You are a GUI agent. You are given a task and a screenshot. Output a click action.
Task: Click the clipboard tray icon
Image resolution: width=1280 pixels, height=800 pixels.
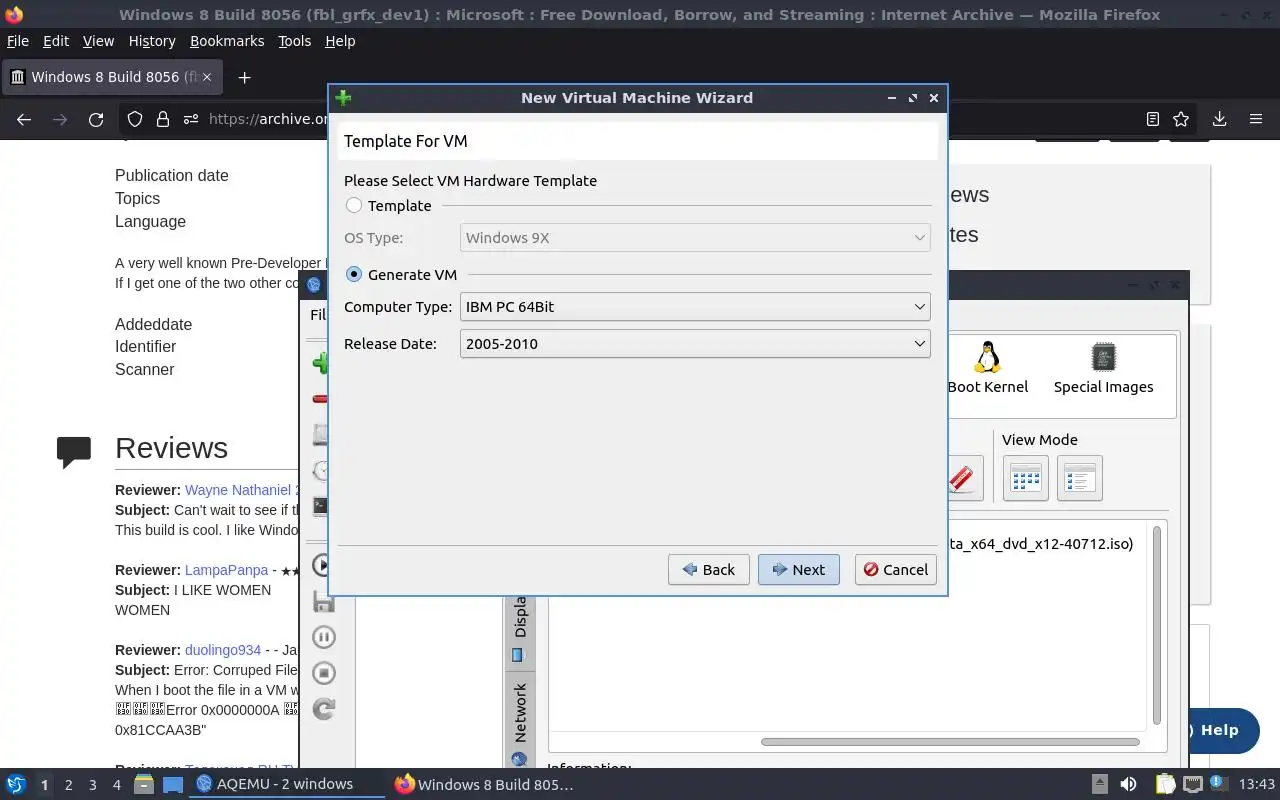pos(1165,784)
